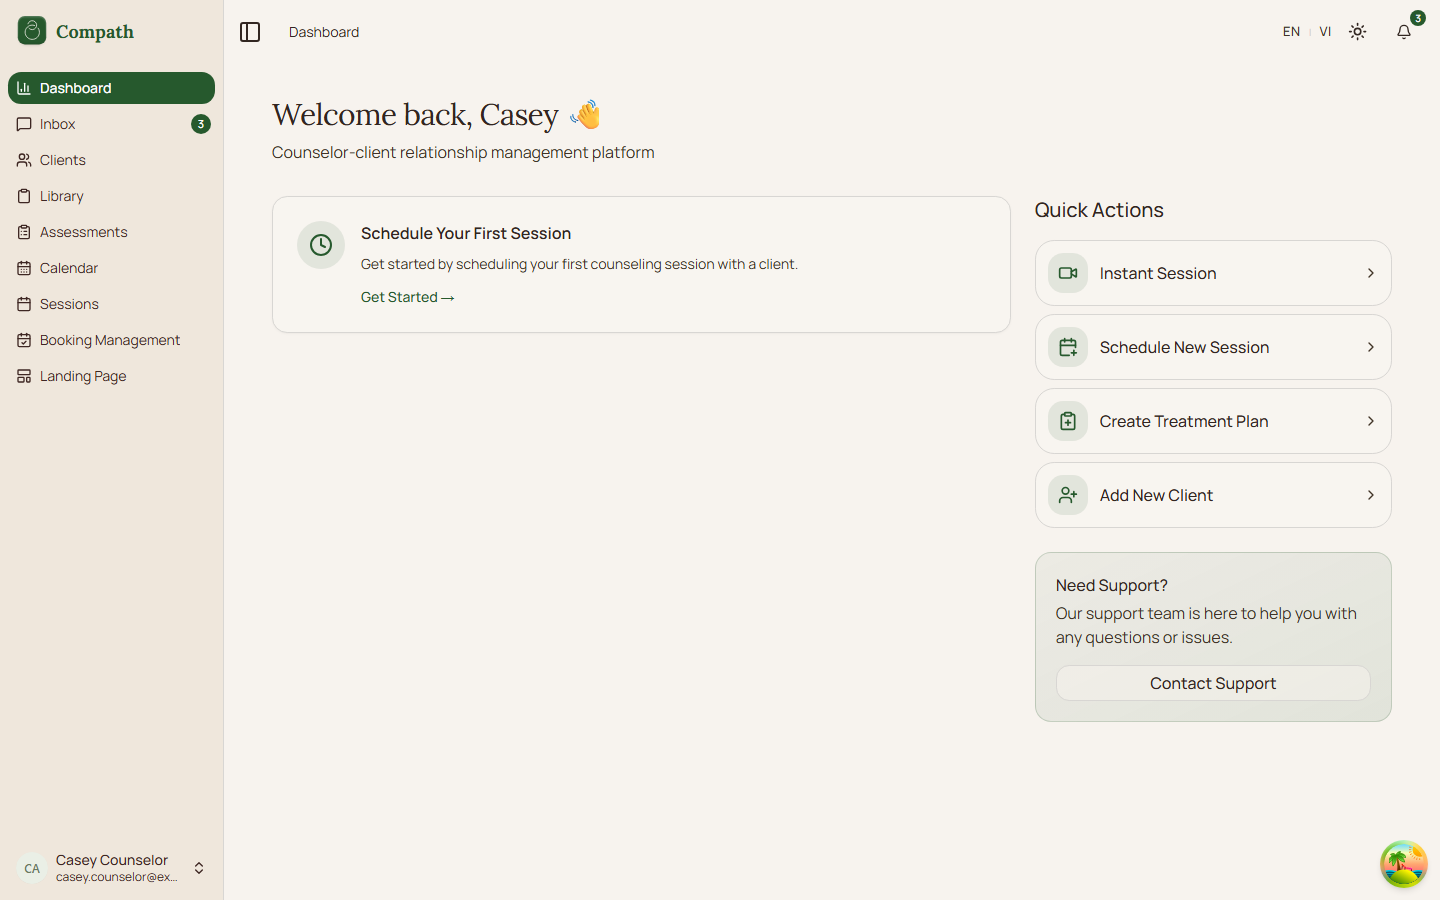1440x900 pixels.
Task: Toggle light/dark theme sun icon
Action: (x=1357, y=32)
